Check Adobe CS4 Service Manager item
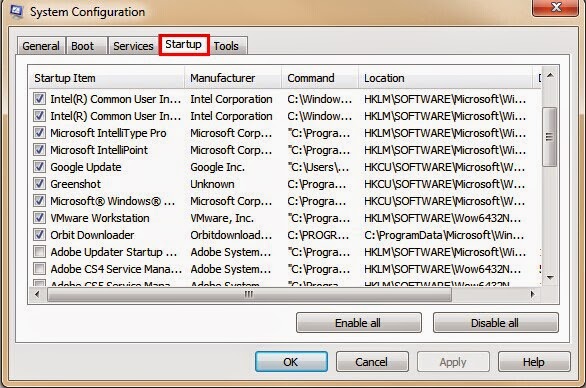This screenshot has height=388, width=586. (x=39, y=269)
